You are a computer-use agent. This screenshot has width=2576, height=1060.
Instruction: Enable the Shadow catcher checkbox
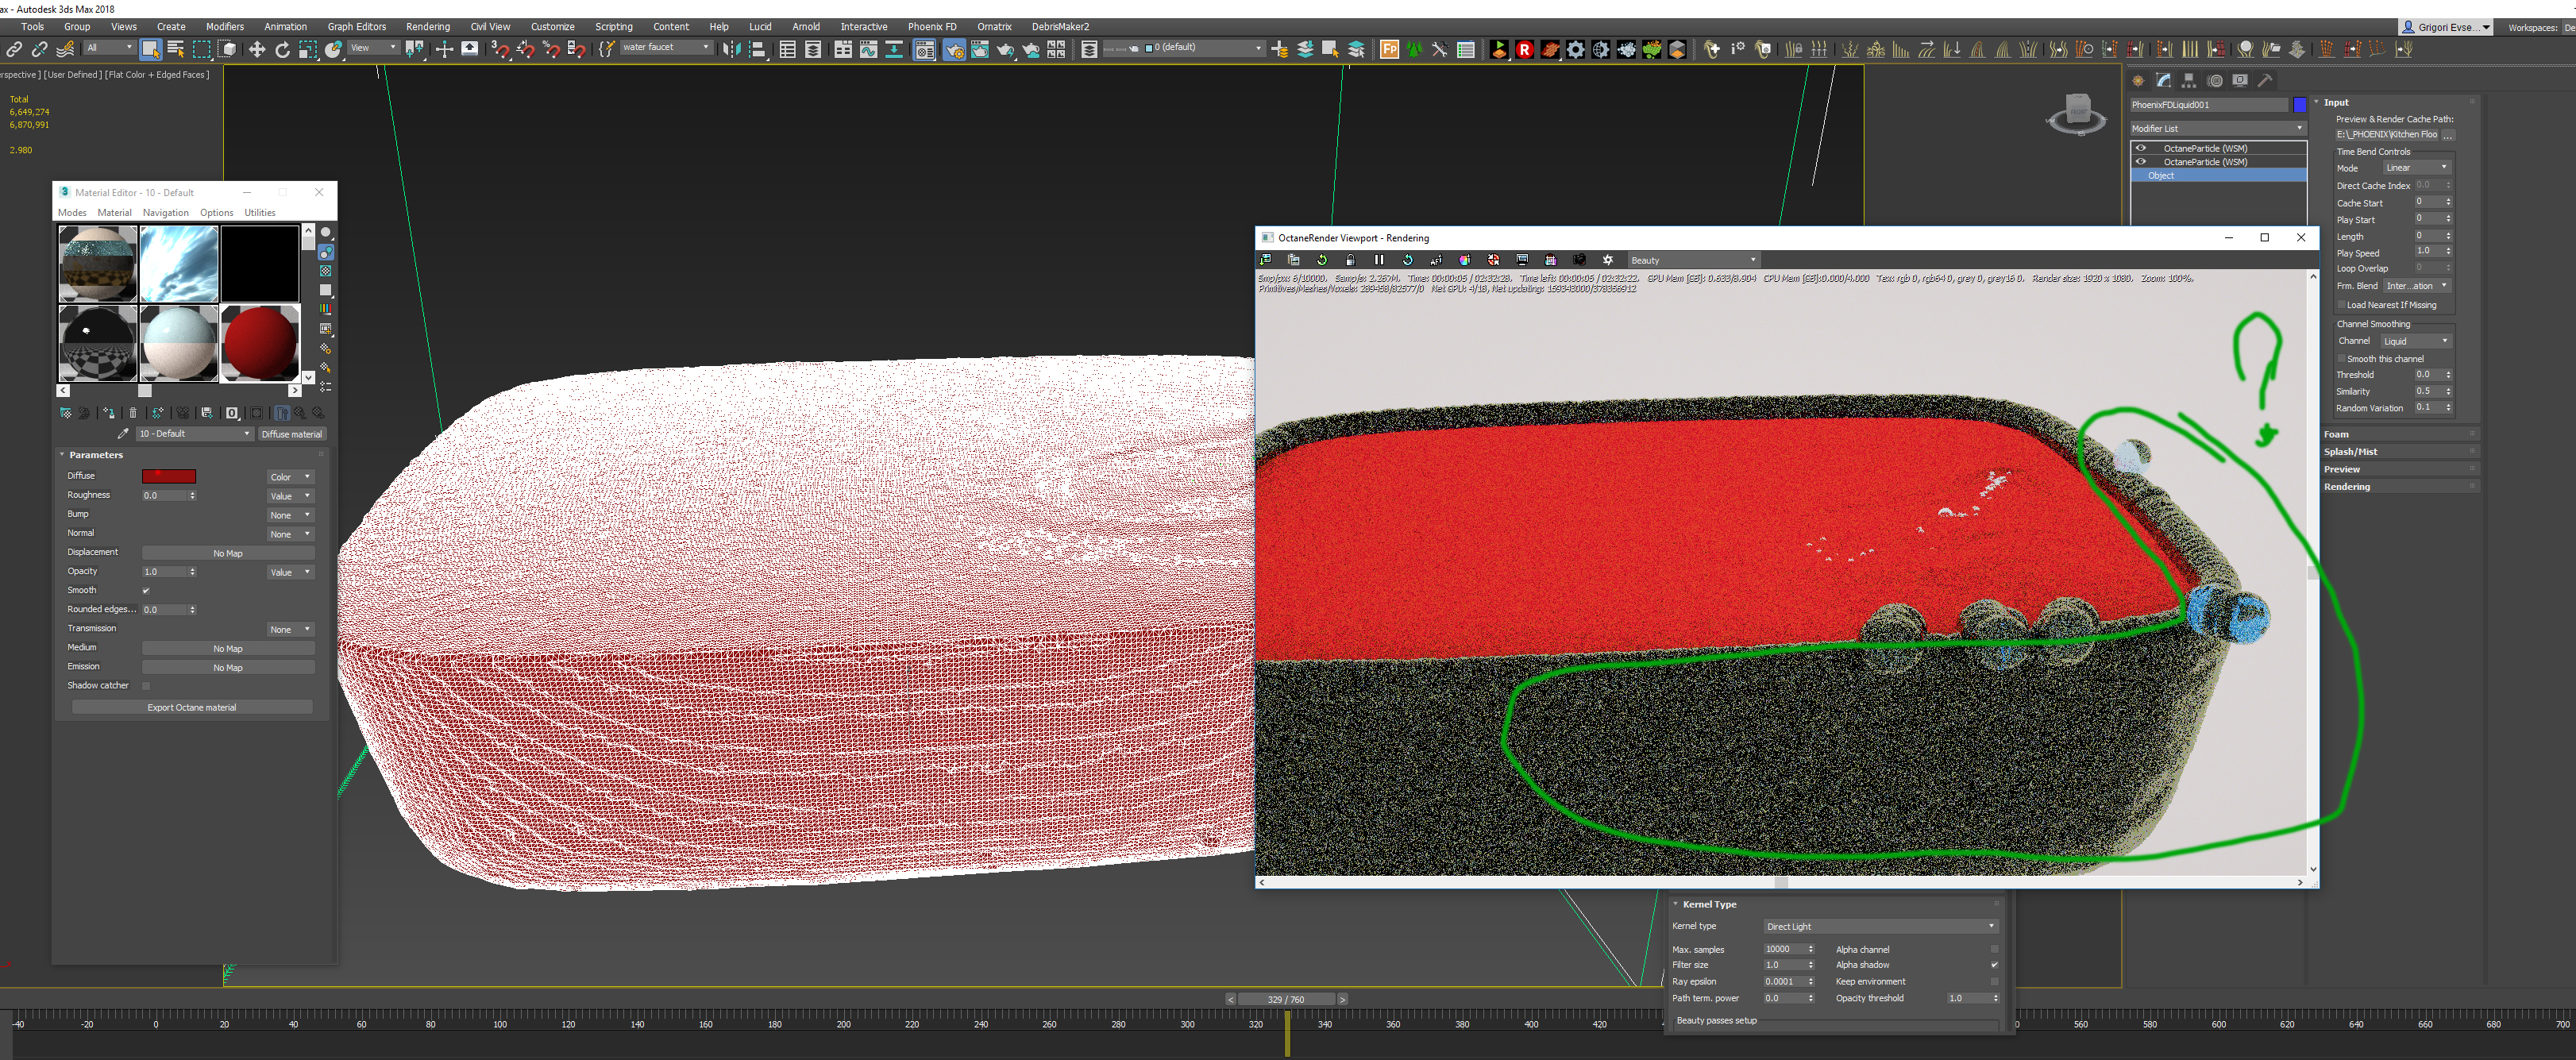pyautogui.click(x=146, y=686)
